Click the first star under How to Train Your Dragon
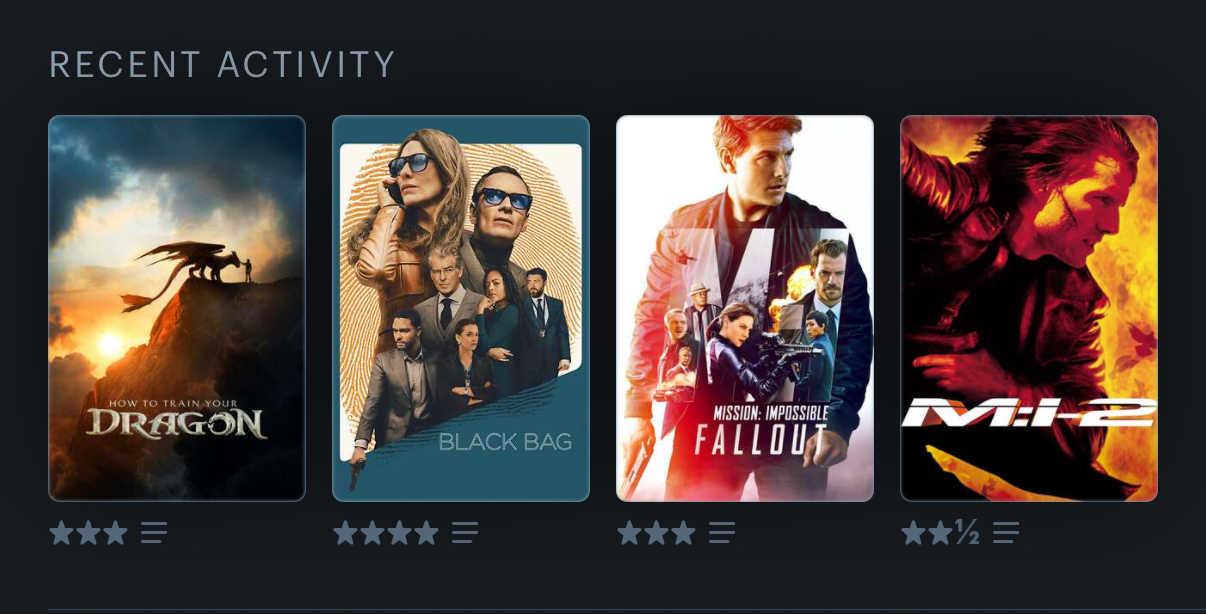 click(62, 532)
